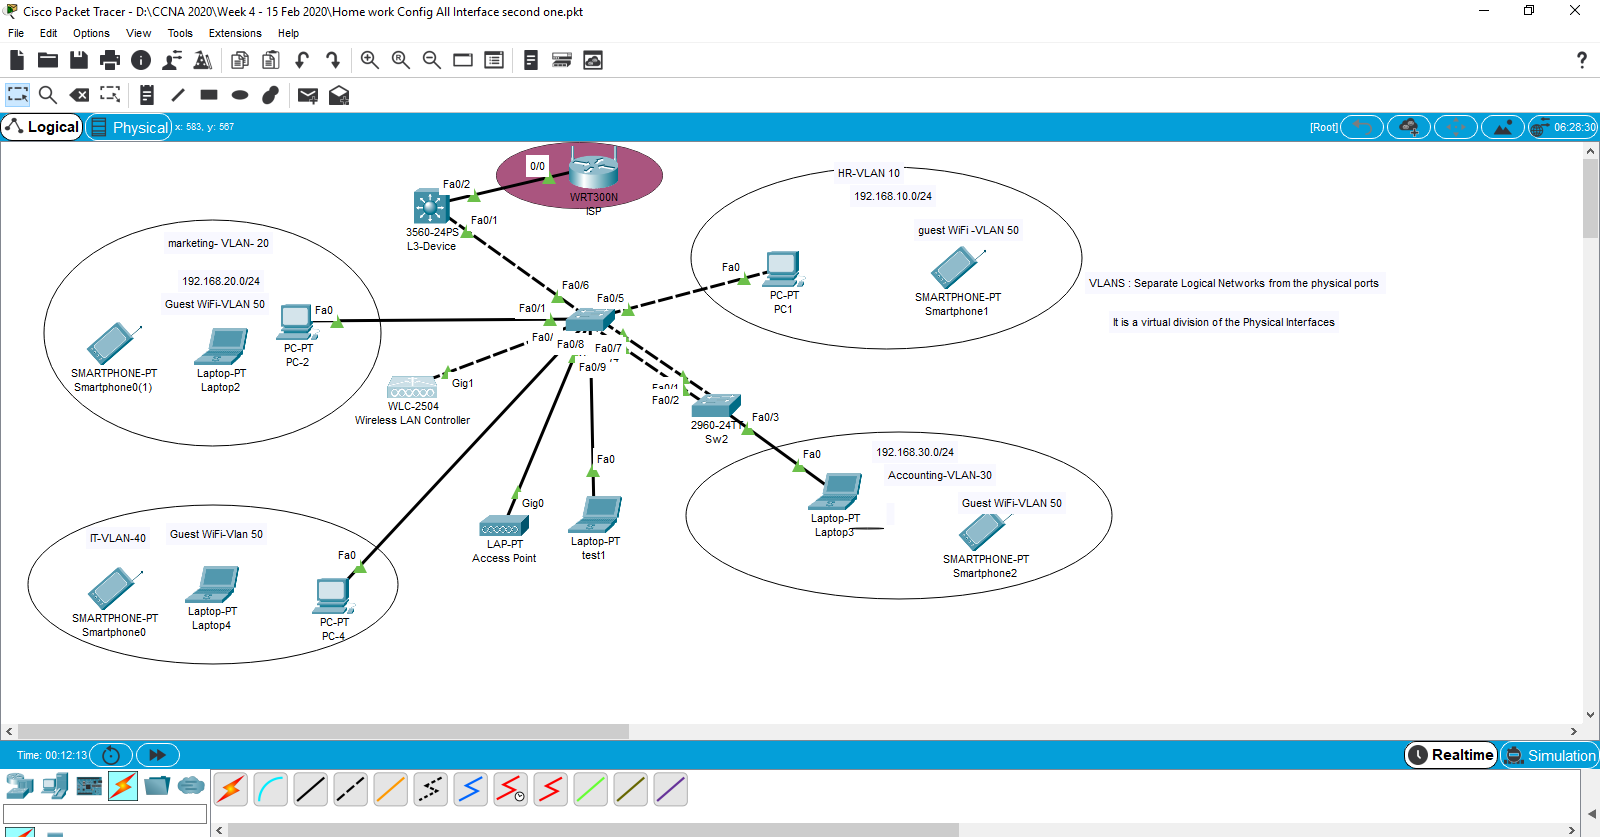The height and width of the screenshot is (837, 1600).
Task: Select the End Devices category
Action: (x=55, y=786)
